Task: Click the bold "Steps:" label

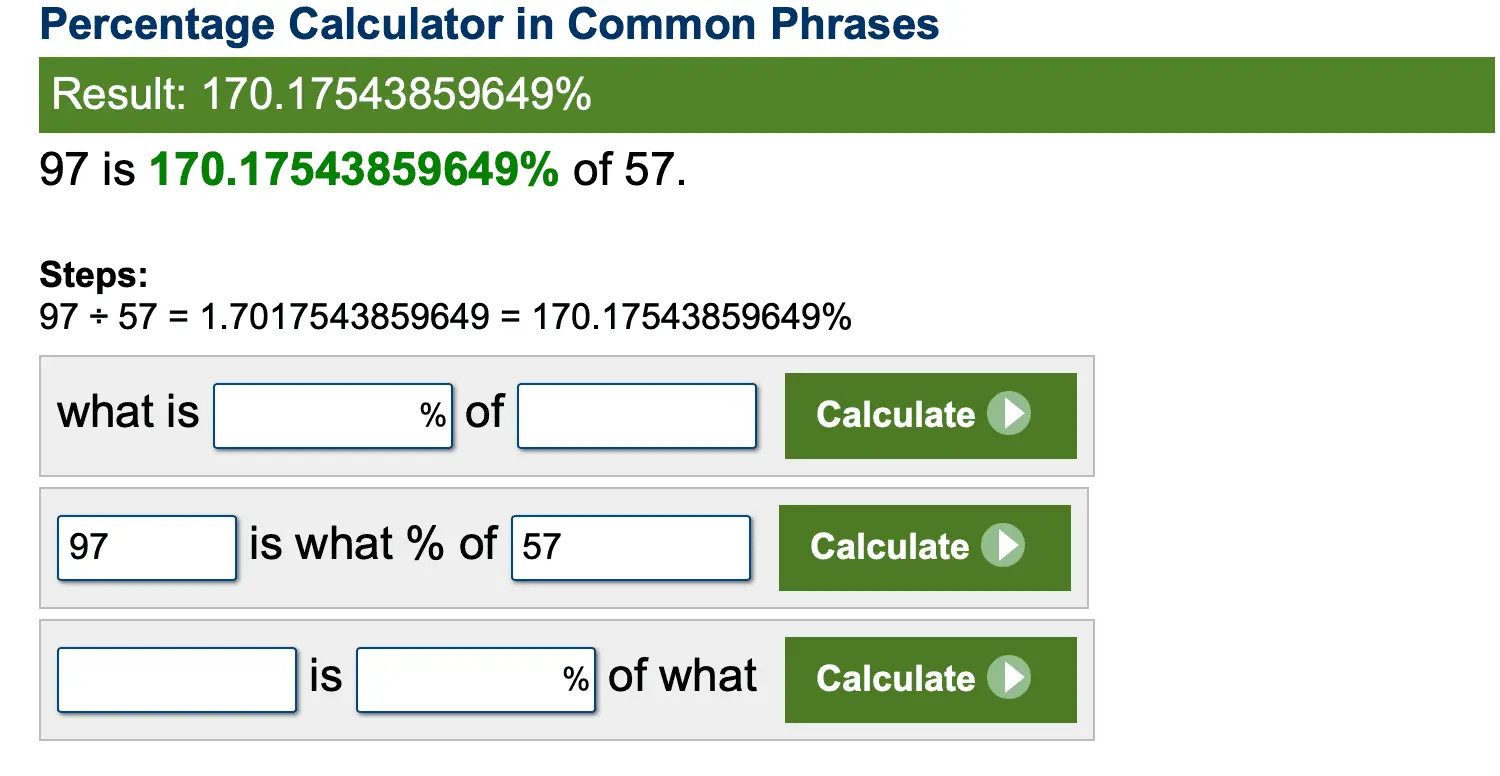Action: click(93, 274)
